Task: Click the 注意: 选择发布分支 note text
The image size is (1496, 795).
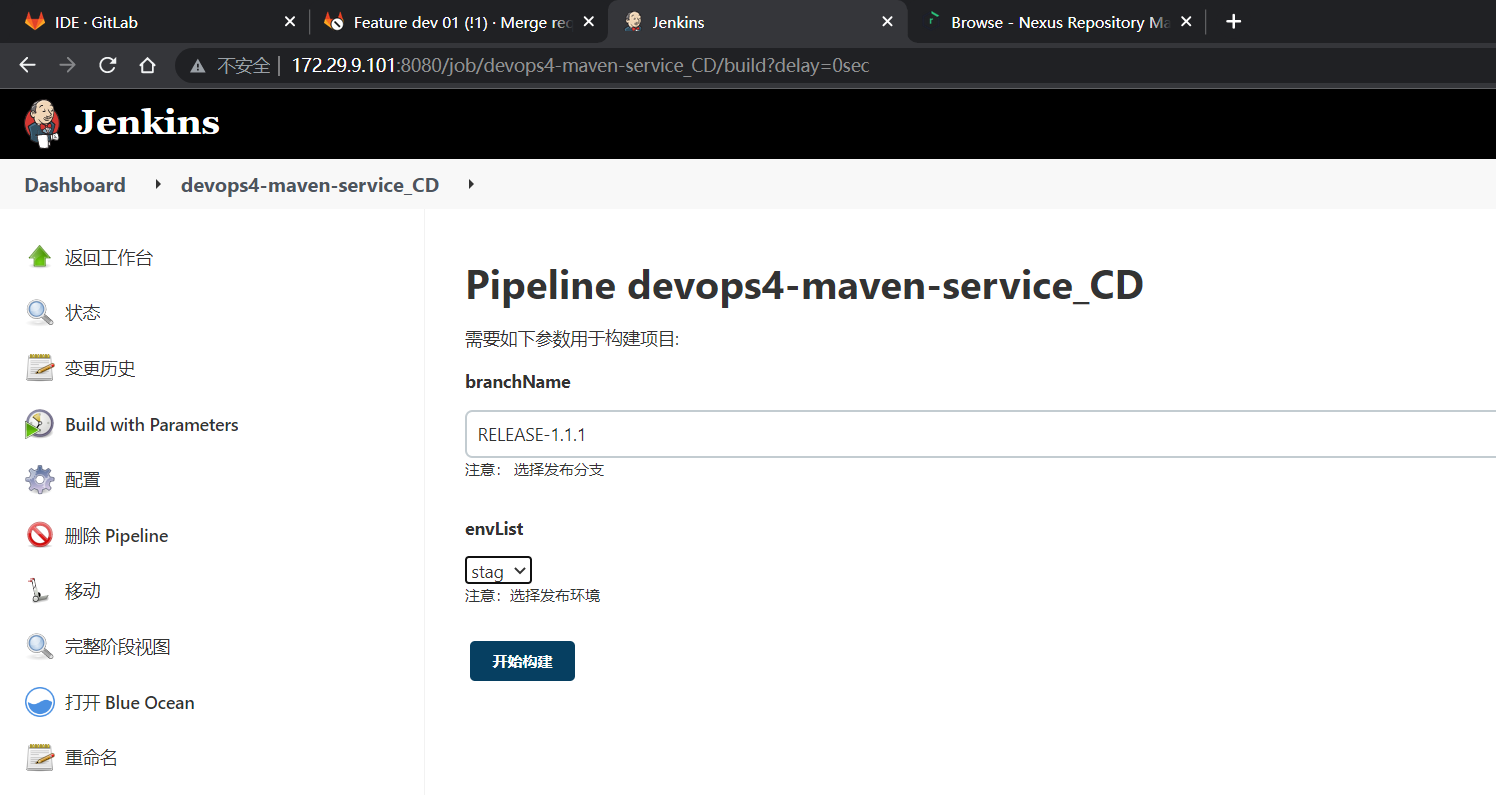Action: (x=535, y=470)
